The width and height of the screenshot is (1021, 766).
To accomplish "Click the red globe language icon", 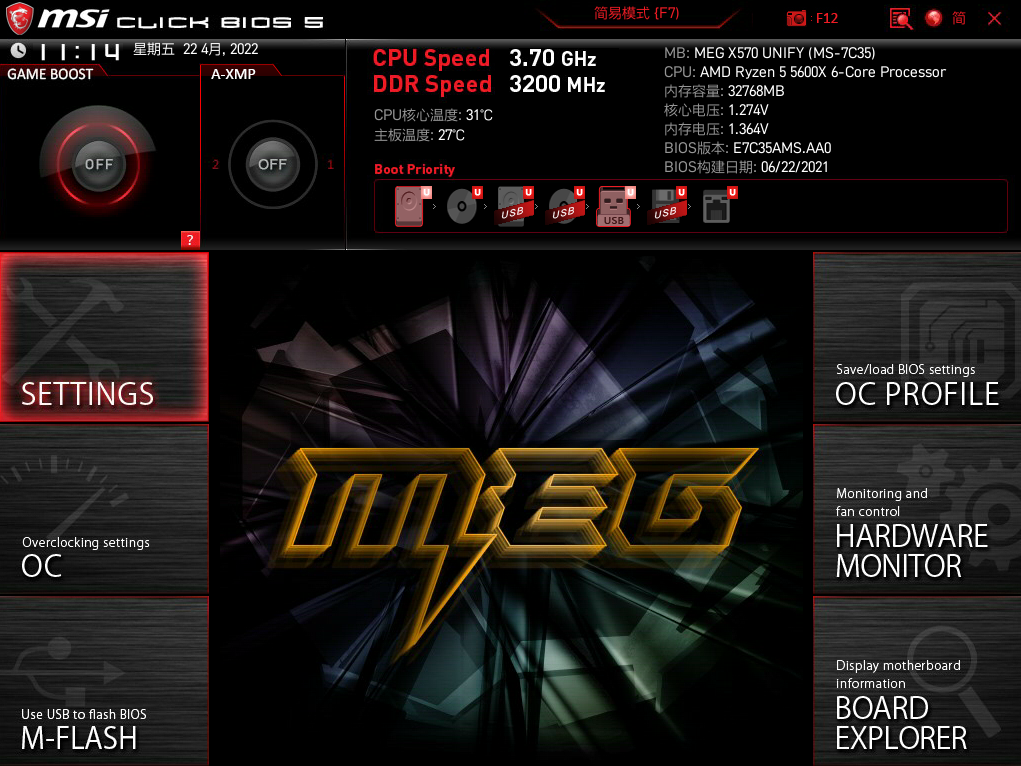I will click(x=934, y=18).
